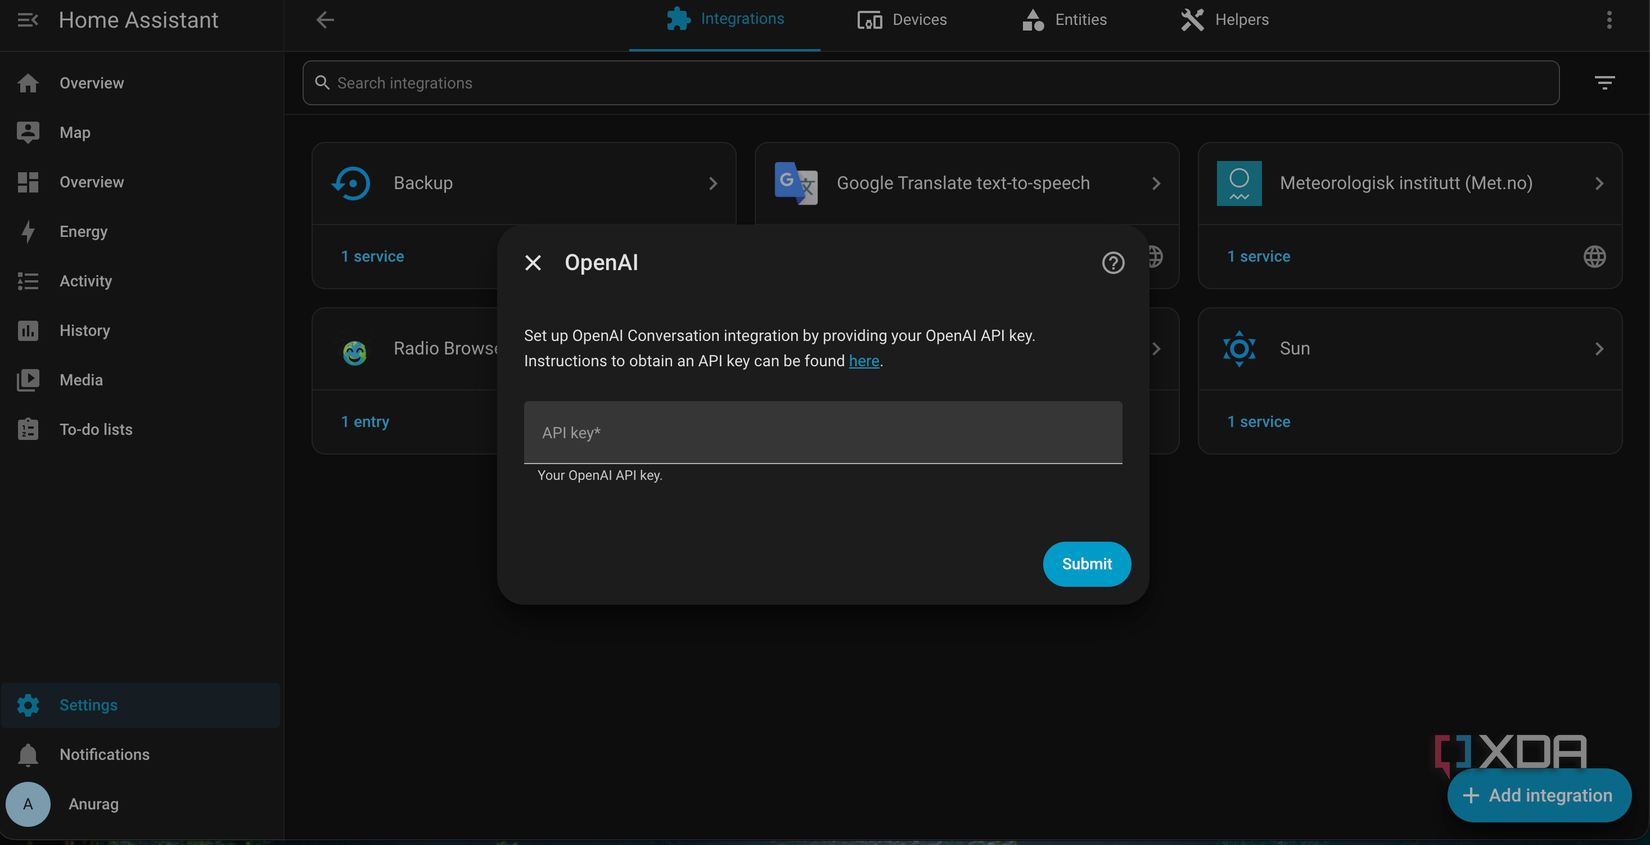The height and width of the screenshot is (845, 1650).
Task: Open Overview home icon in sidebar
Action: point(28,83)
